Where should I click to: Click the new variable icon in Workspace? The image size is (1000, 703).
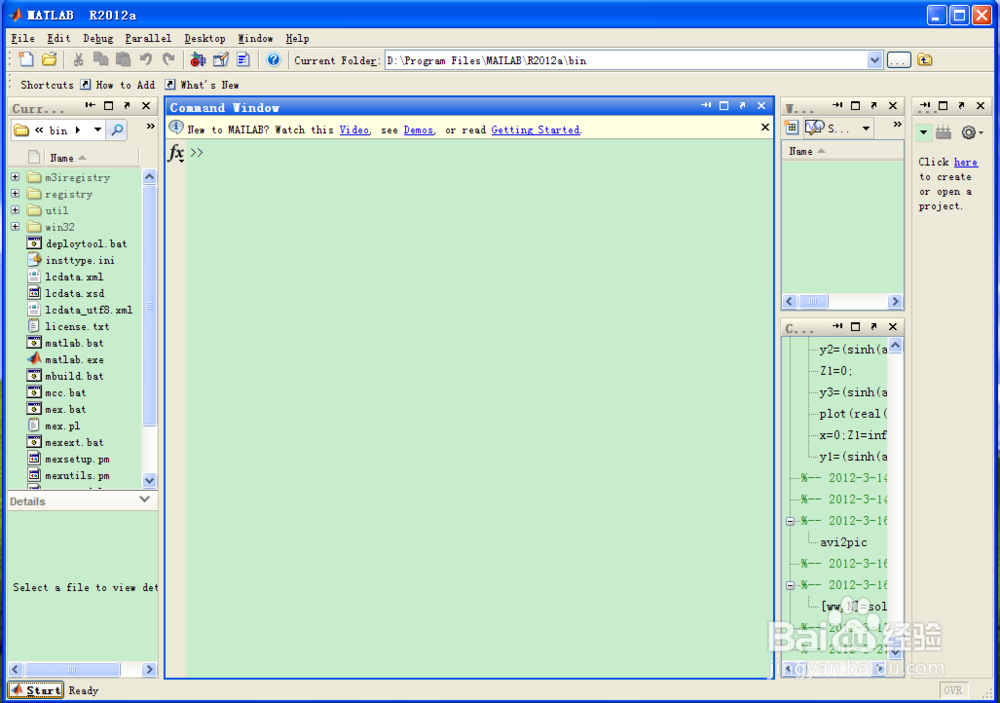(791, 128)
